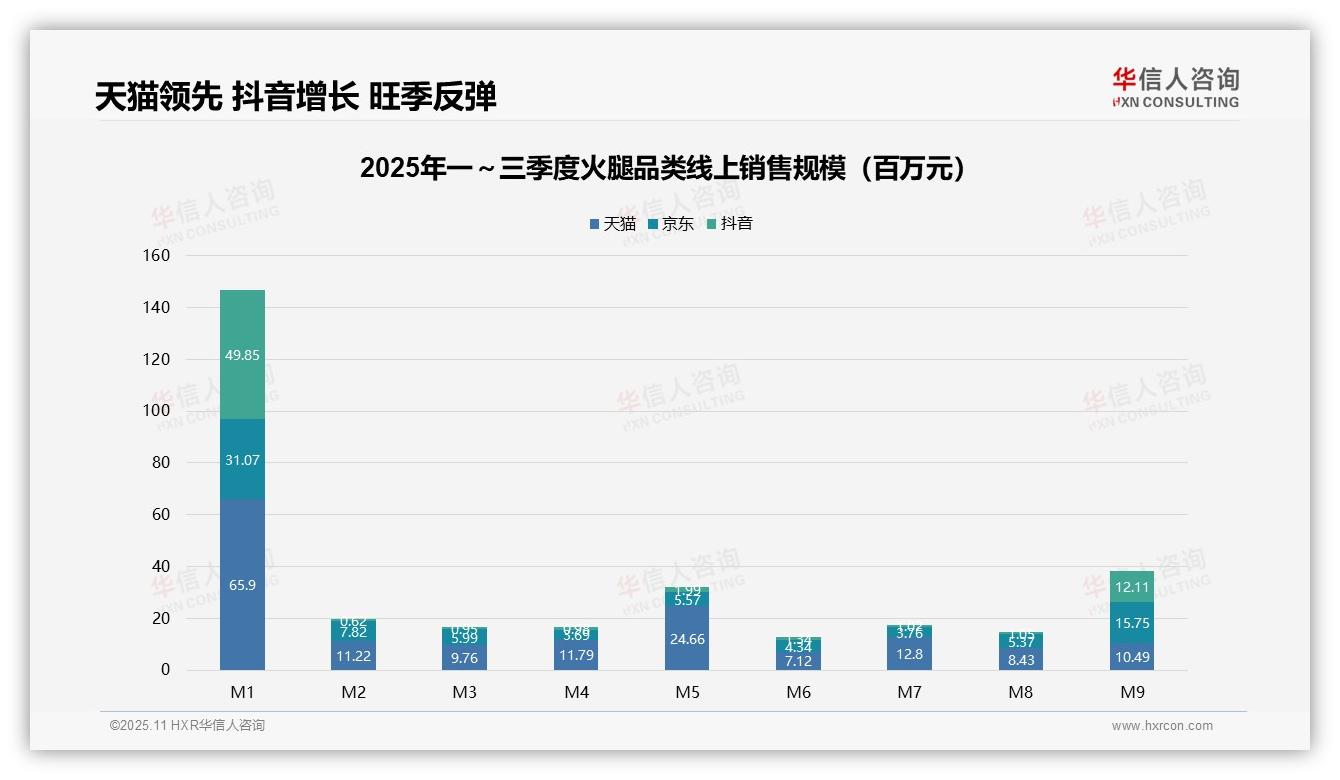This screenshot has width=1340, height=780.
Task: Expand the M9 bar breakdown
Action: (1131, 620)
